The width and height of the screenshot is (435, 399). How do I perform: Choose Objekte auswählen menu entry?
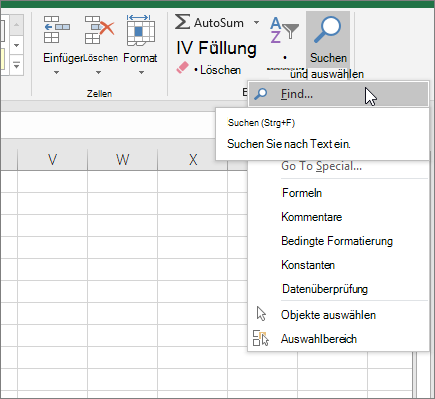click(338, 315)
